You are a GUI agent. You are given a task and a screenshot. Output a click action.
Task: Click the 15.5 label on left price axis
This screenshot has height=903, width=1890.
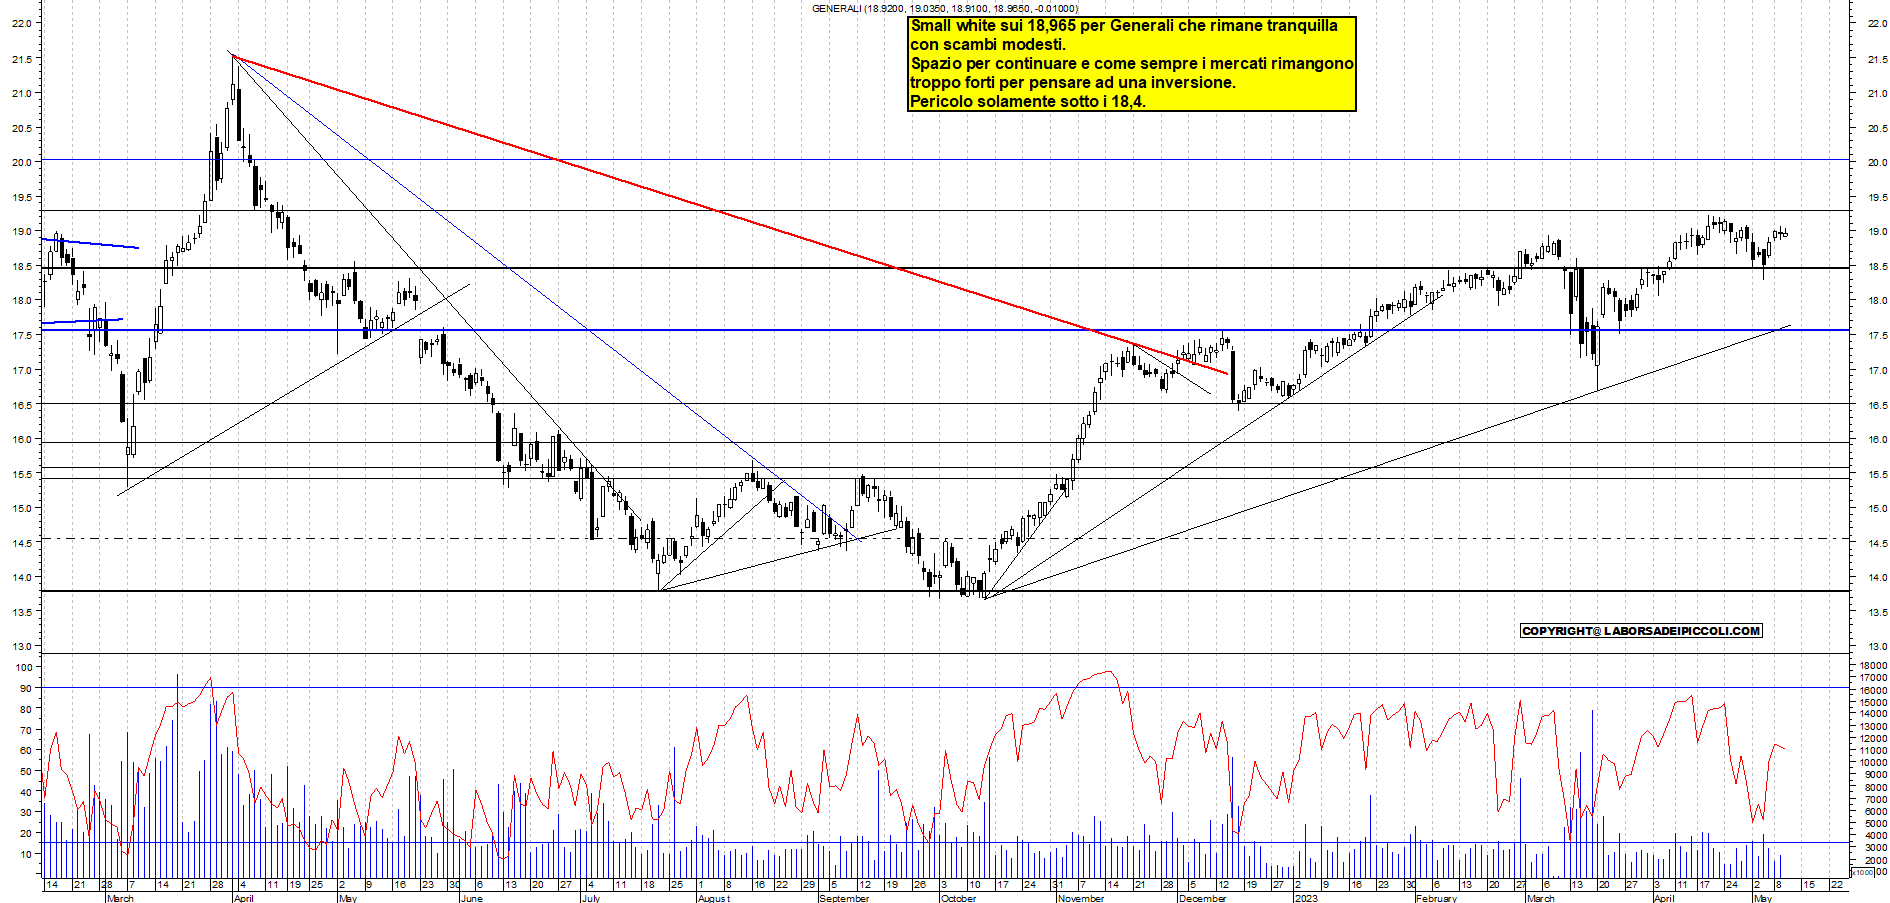[x=21, y=475]
